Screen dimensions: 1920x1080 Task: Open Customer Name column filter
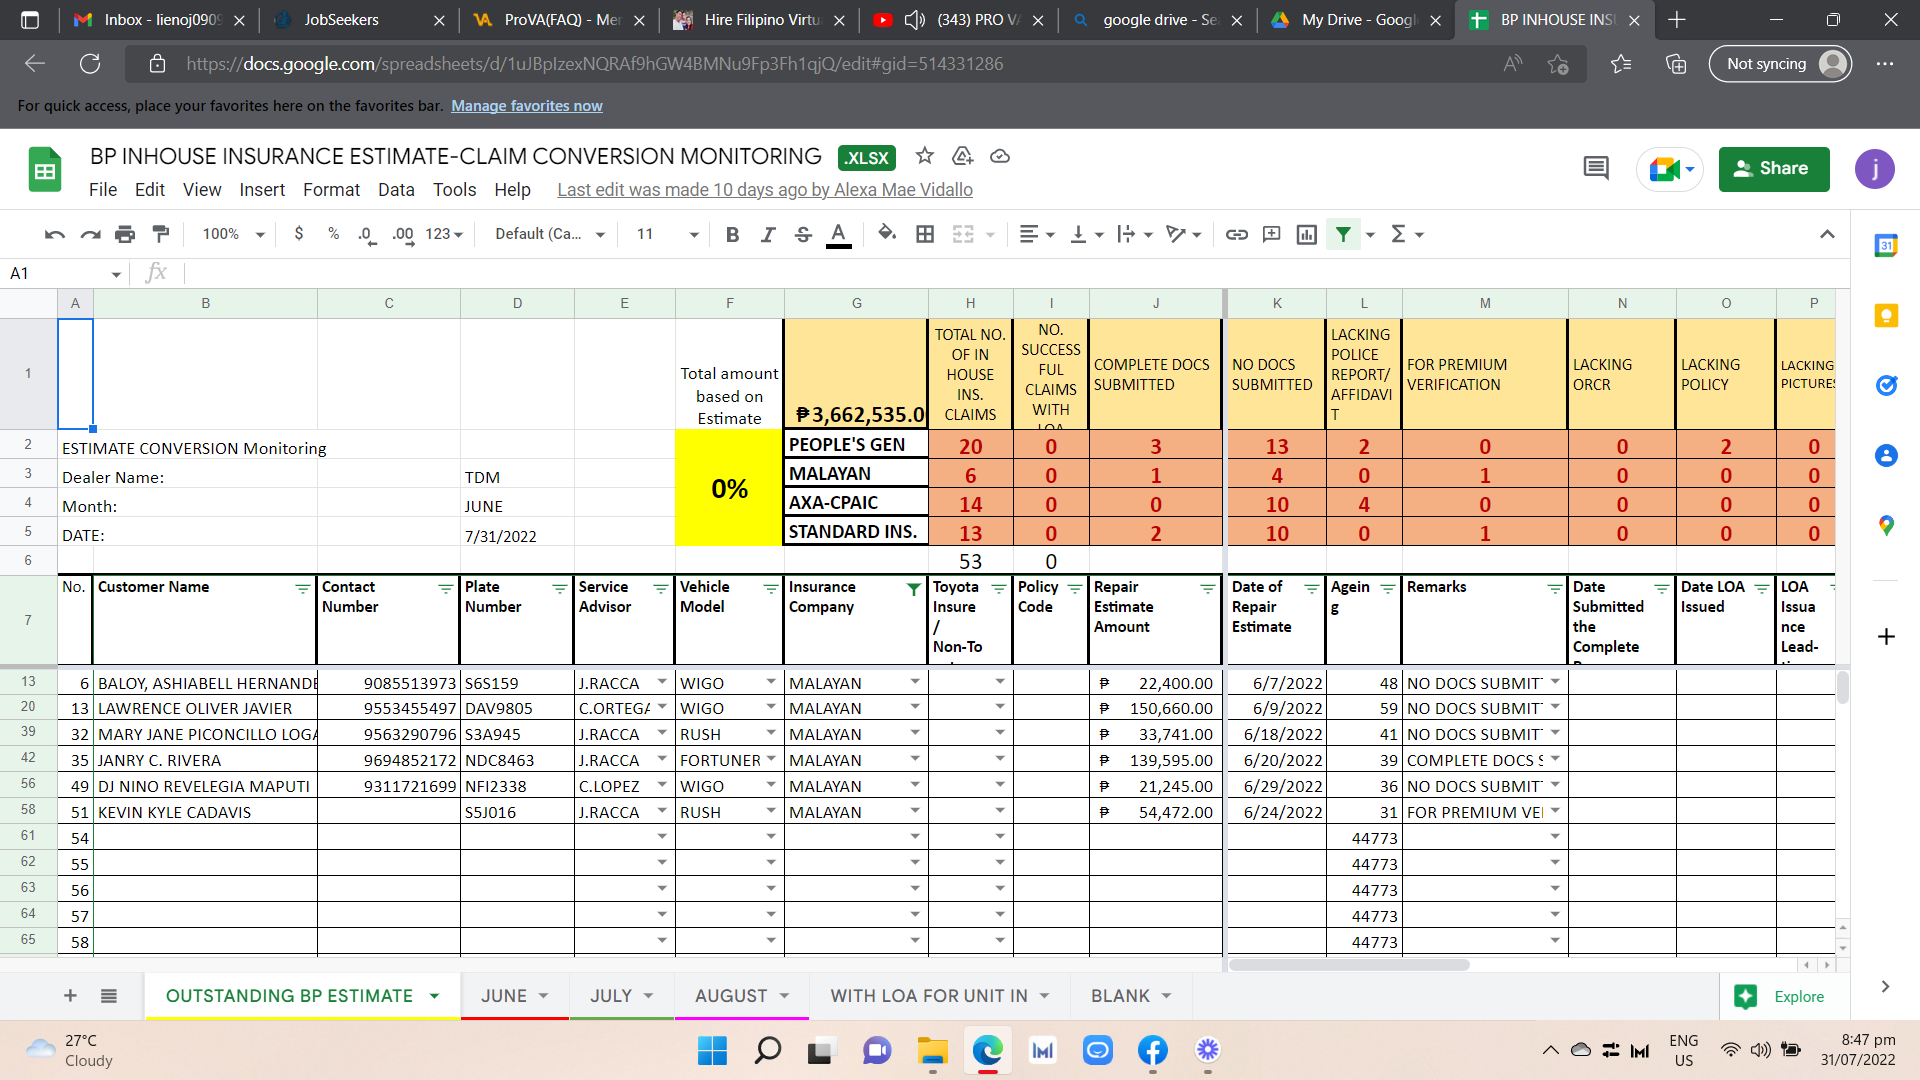302,589
